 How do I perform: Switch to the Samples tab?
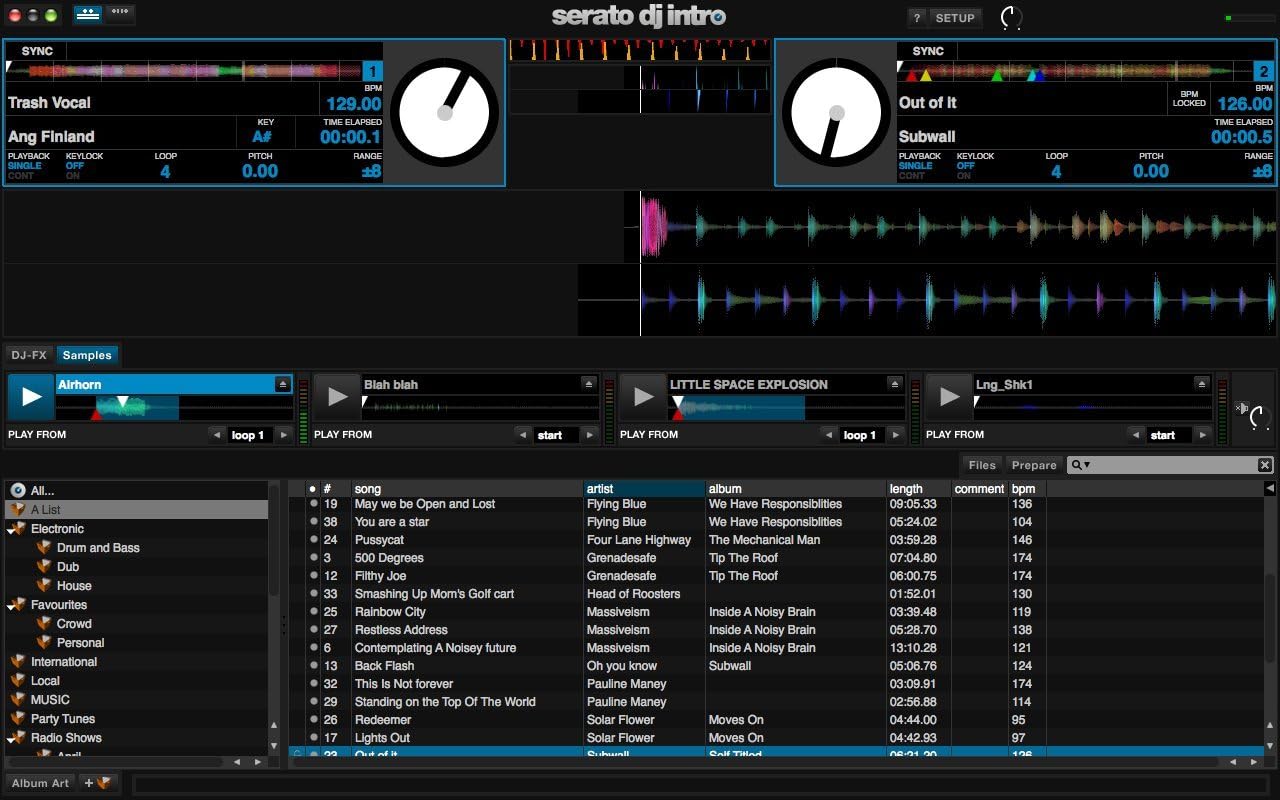click(x=87, y=354)
